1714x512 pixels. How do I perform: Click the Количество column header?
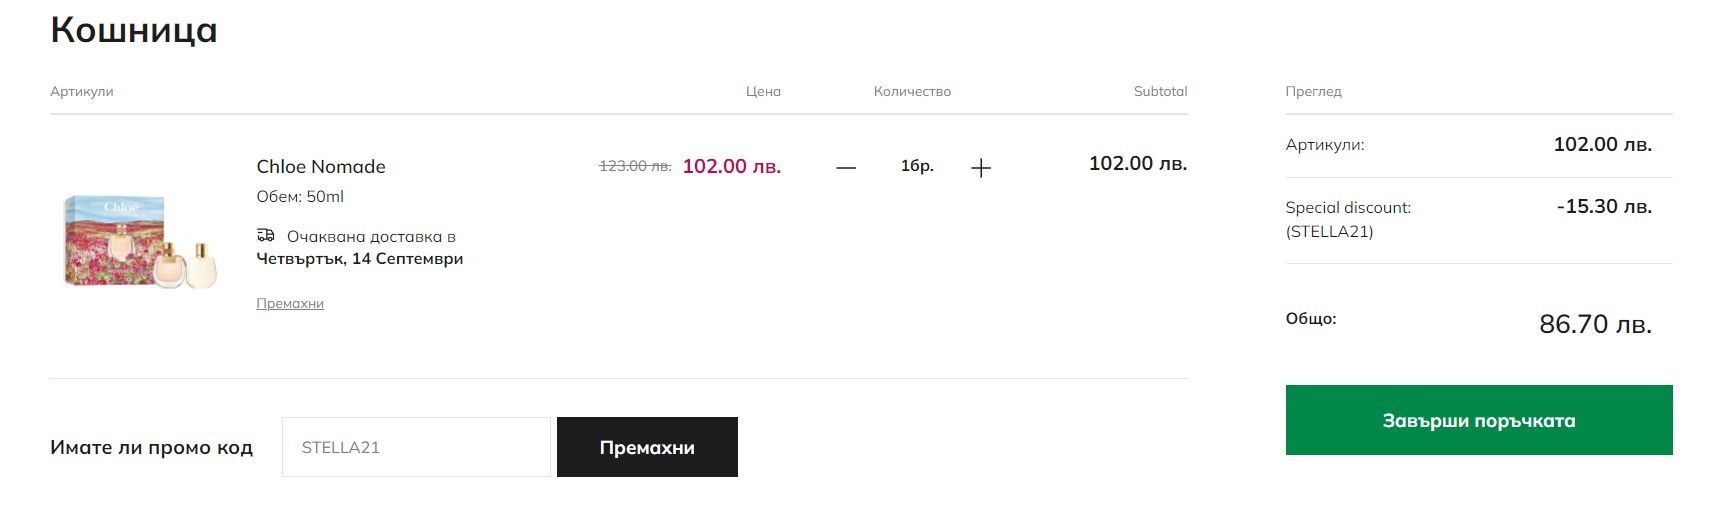click(x=912, y=91)
